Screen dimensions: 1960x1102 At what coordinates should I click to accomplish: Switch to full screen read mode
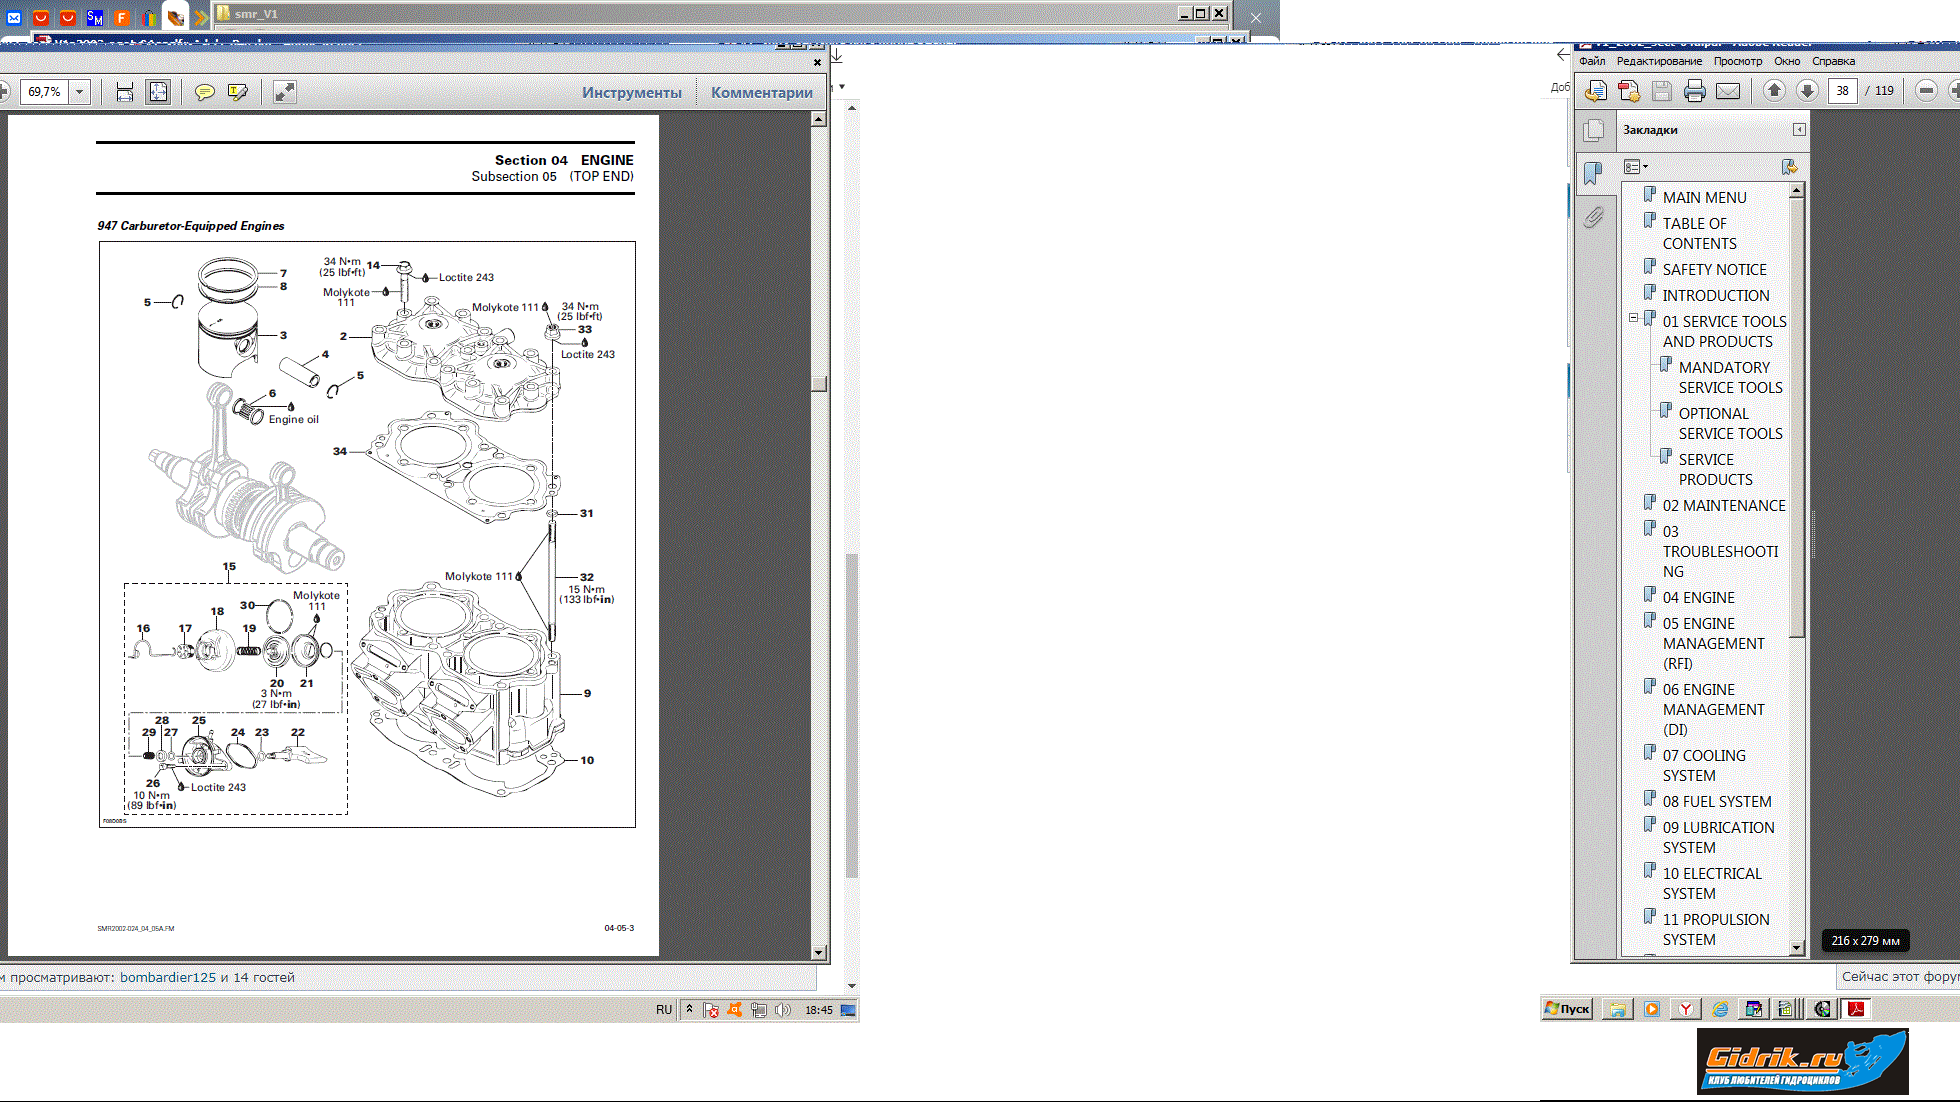[x=285, y=92]
